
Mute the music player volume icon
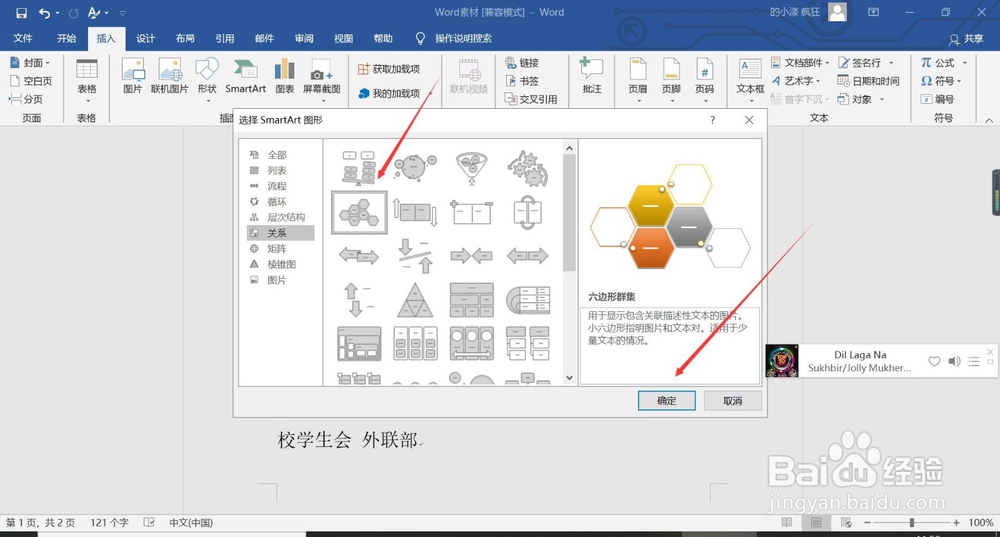pyautogui.click(x=954, y=362)
